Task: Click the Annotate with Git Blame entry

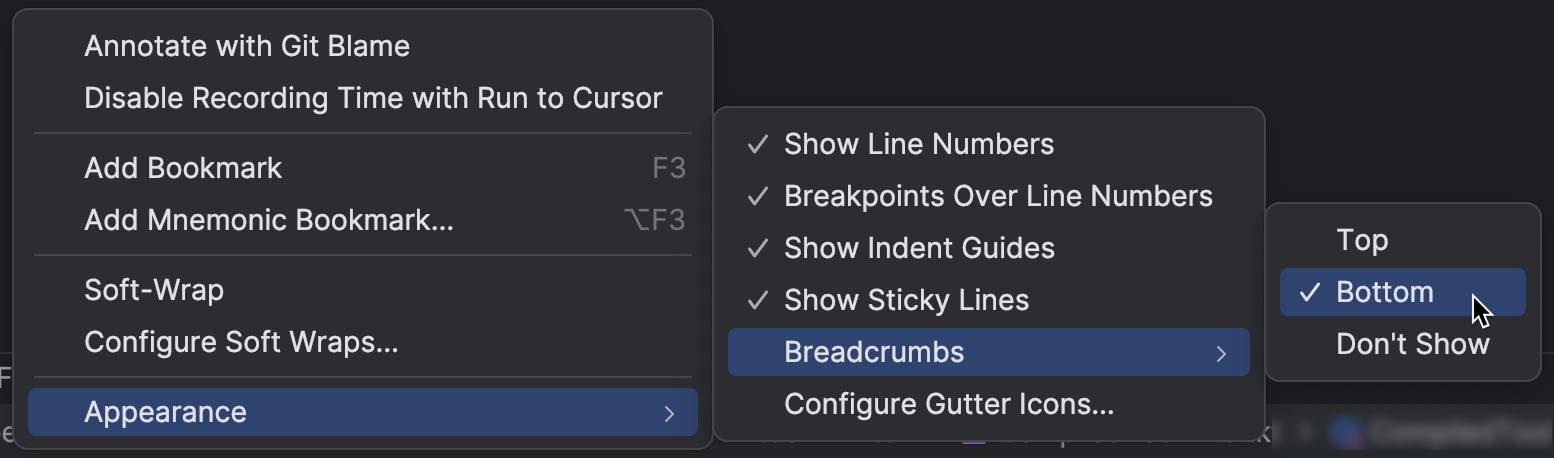Action: click(x=247, y=46)
